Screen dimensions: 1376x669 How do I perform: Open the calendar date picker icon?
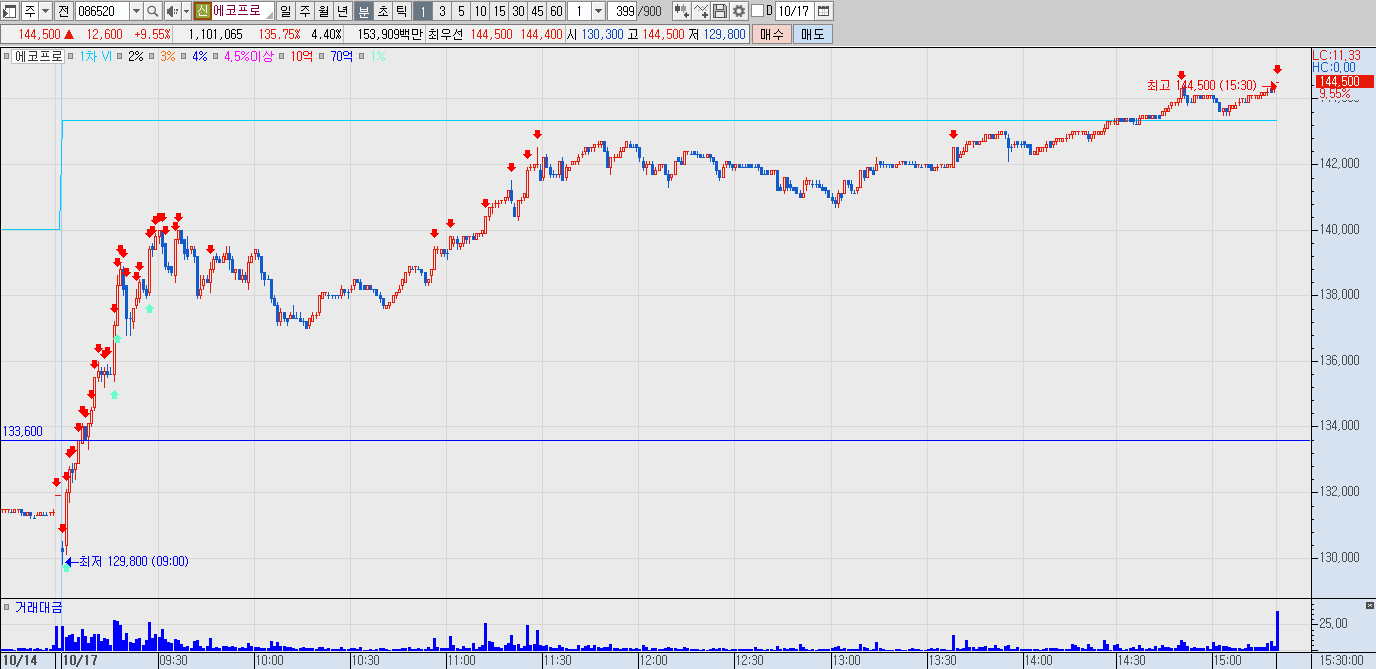823,11
